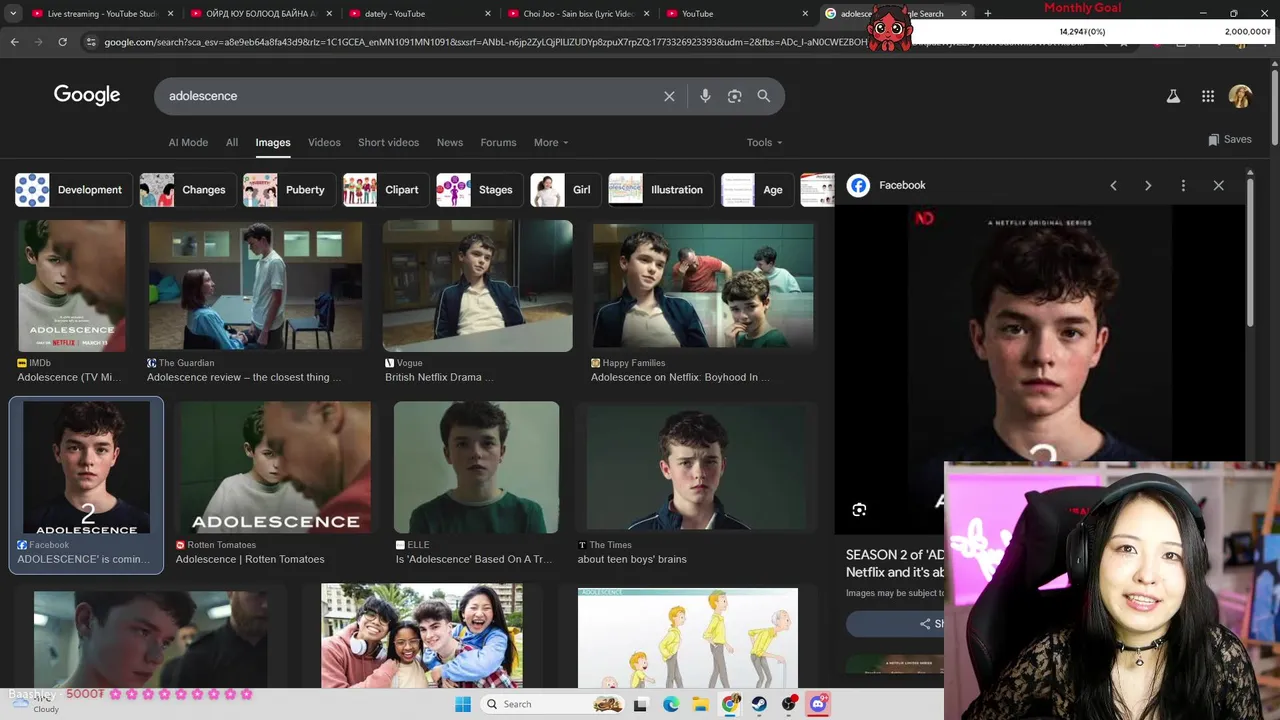Open the group of teens photo thumbnail
Screen dimensions: 1280x720
pyautogui.click(x=422, y=637)
